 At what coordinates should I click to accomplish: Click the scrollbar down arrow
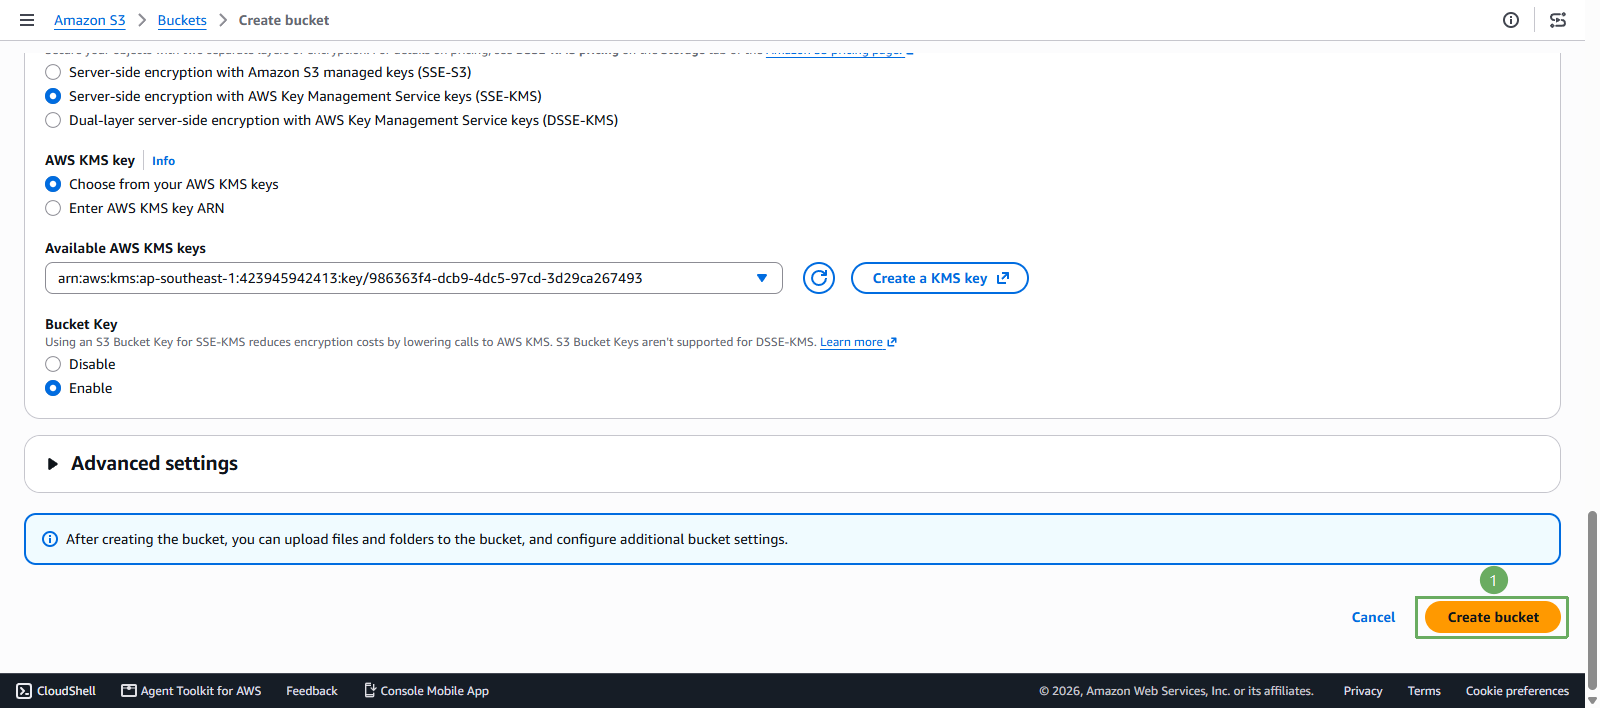[x=1592, y=700]
